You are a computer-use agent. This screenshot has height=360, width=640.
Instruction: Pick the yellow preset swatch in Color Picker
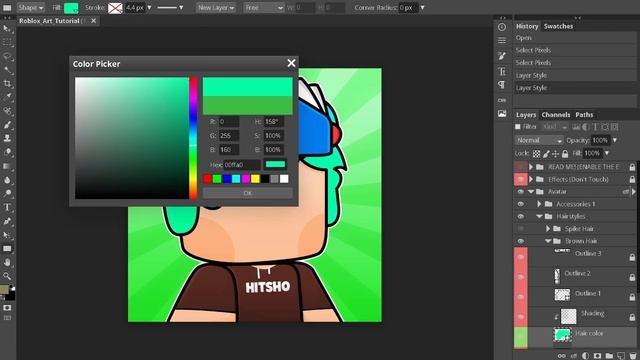[255, 179]
